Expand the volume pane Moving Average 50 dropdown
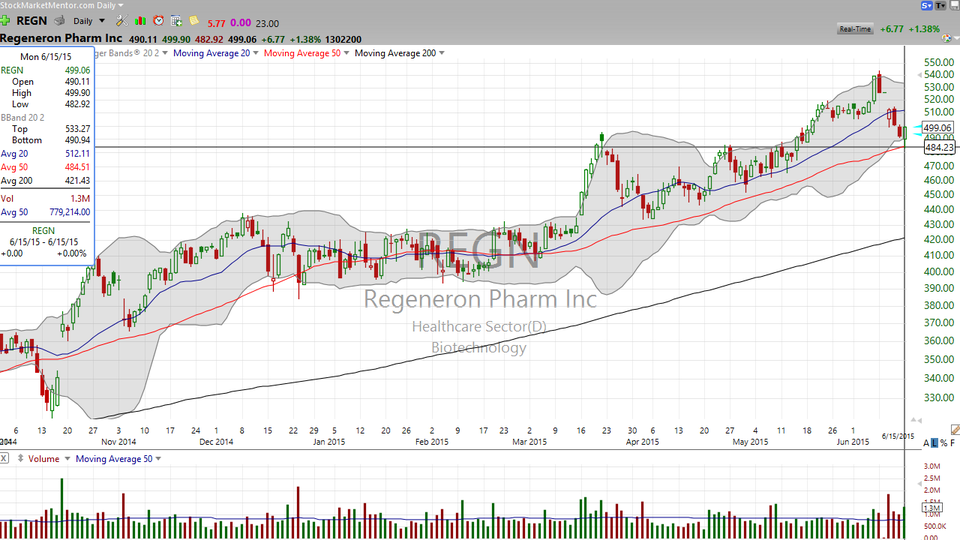 point(159,459)
